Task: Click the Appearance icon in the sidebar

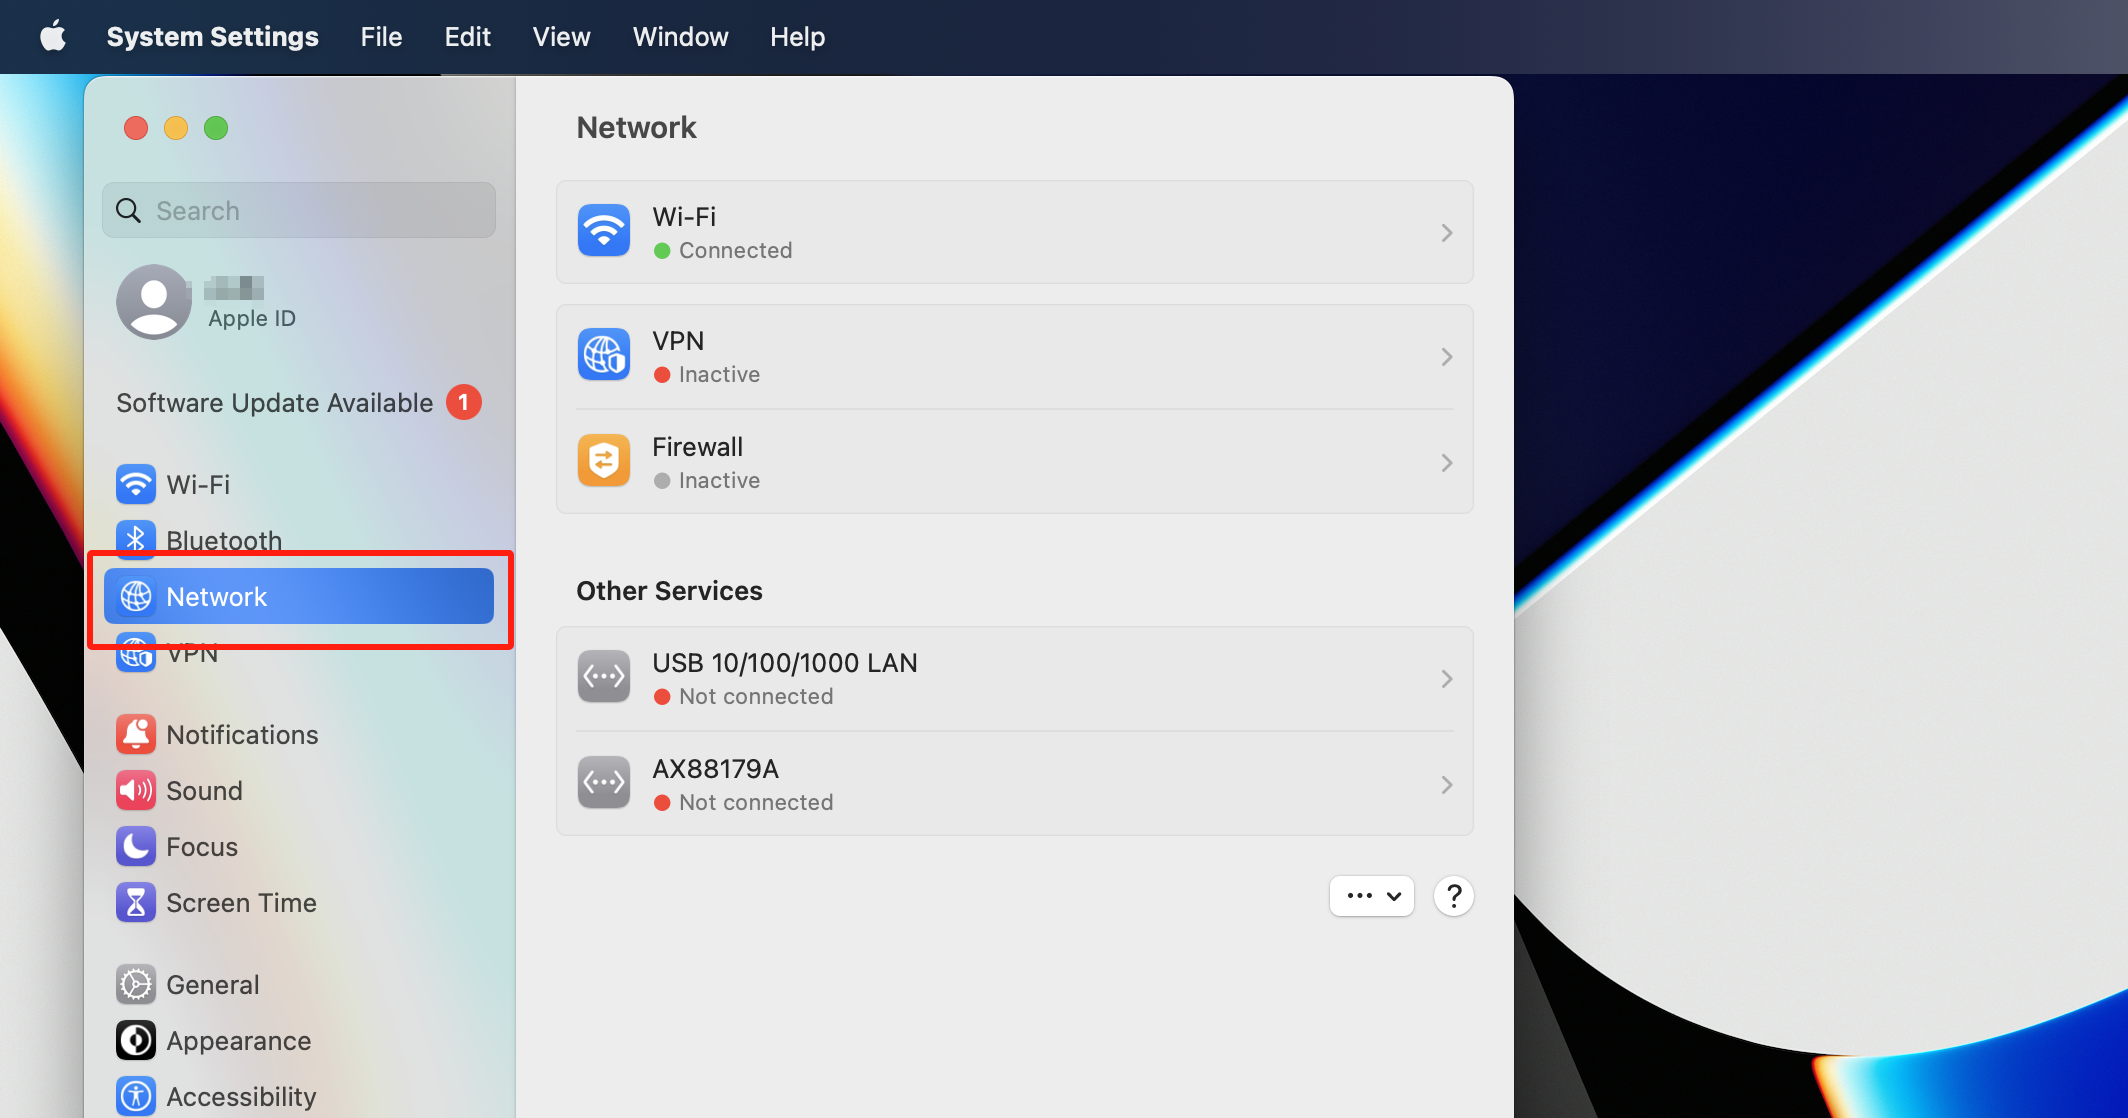Action: pos(136,1041)
